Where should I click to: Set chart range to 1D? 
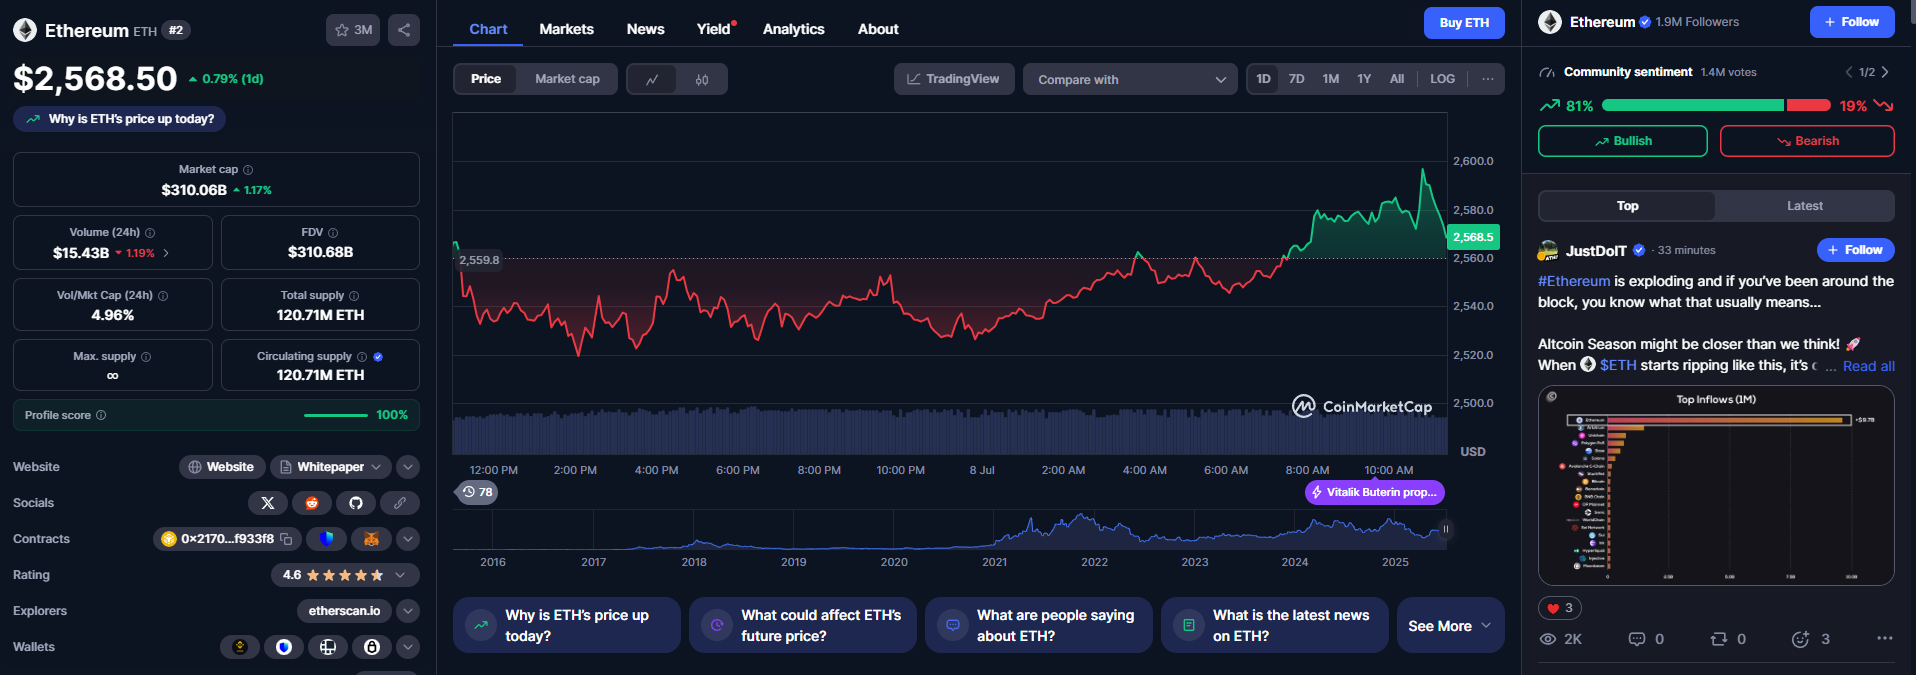click(1264, 79)
